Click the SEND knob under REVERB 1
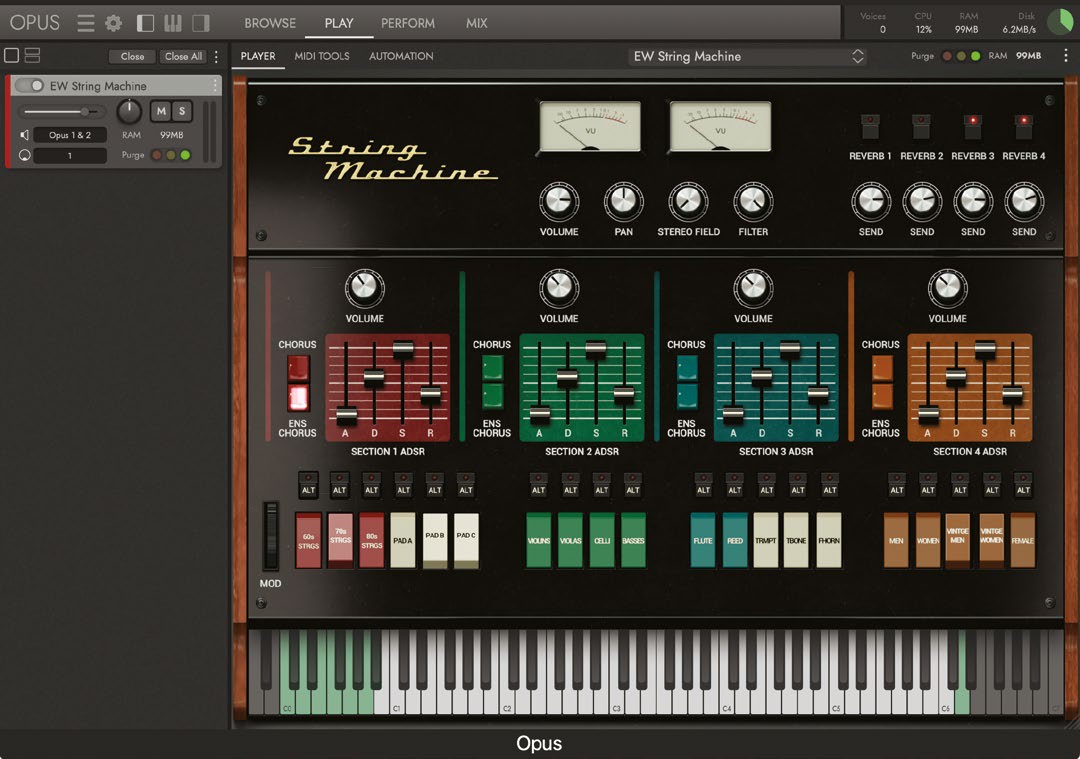This screenshot has width=1080, height=759. 871,201
